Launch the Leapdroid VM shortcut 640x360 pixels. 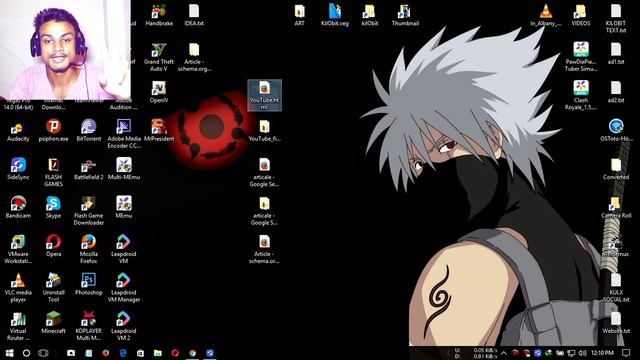[x=124, y=249]
